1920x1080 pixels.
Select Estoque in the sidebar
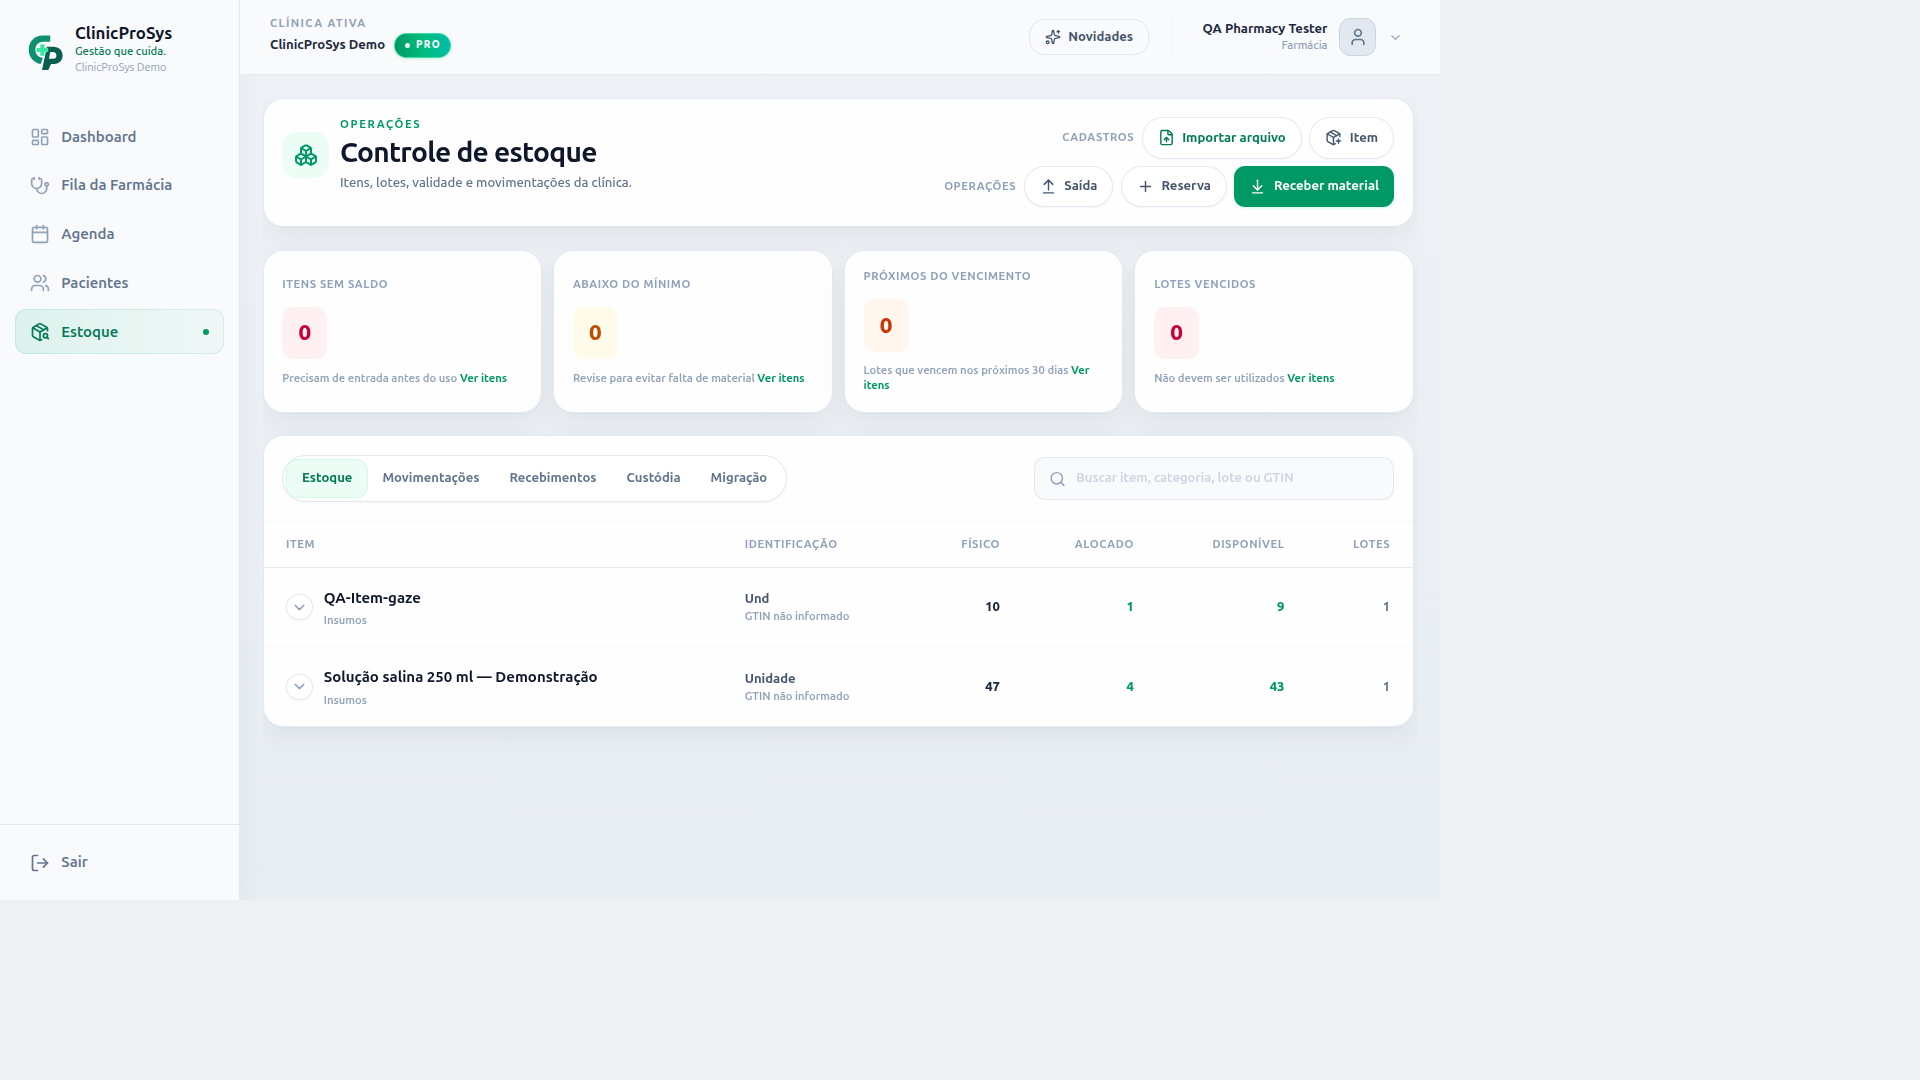119,332
